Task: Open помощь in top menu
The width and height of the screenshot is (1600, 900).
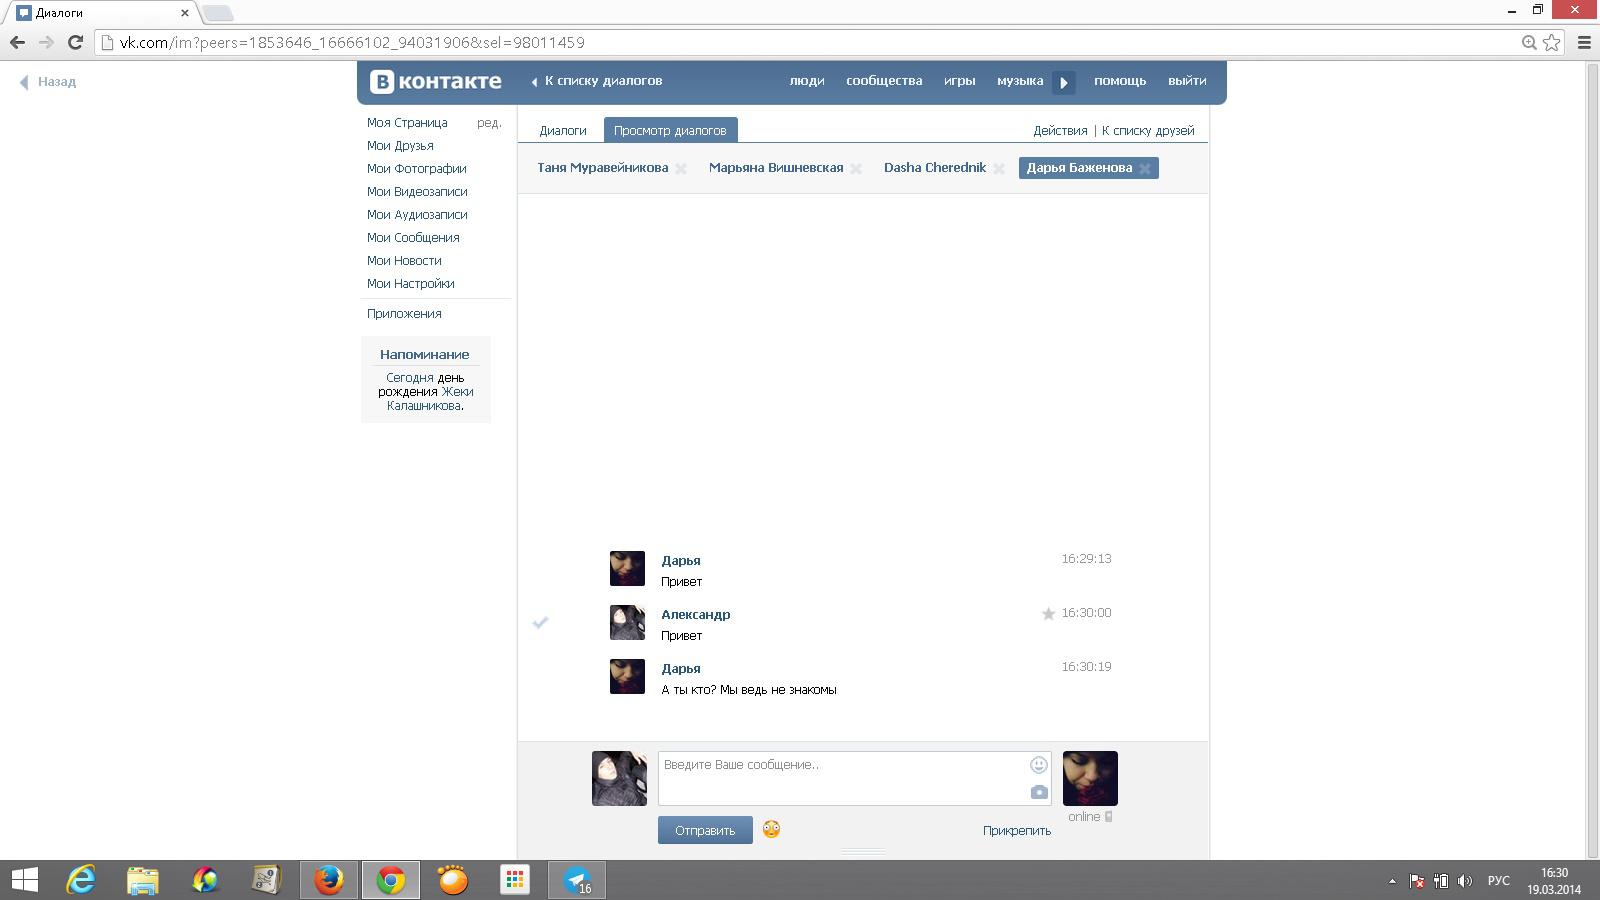Action: [1120, 81]
